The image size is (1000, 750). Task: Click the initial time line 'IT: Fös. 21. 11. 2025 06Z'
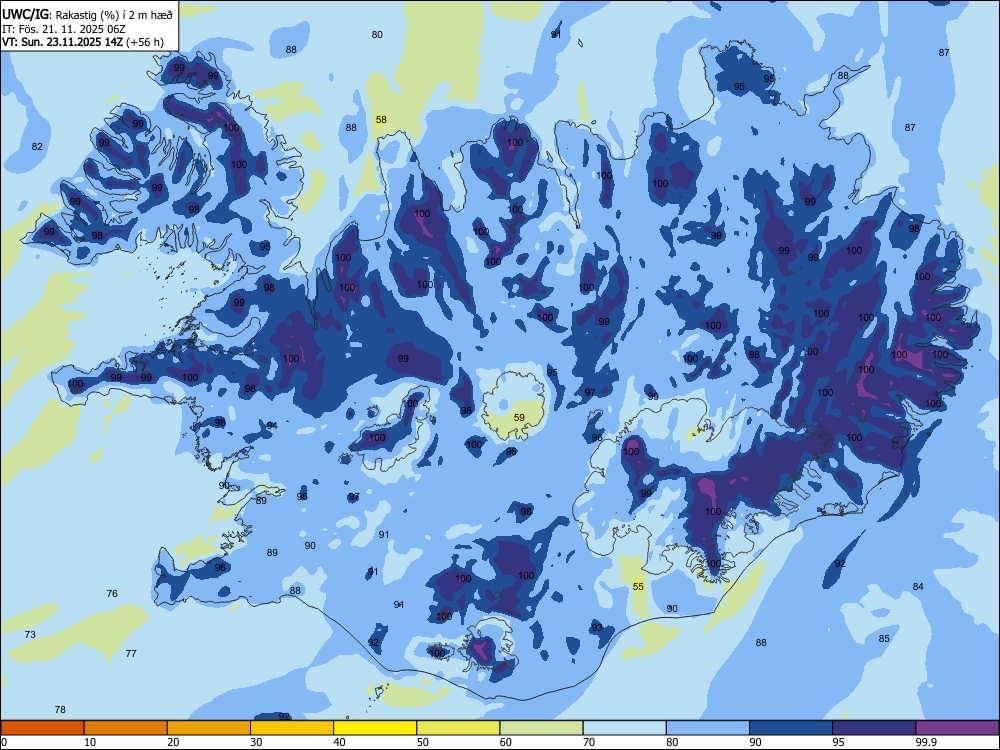(64, 29)
